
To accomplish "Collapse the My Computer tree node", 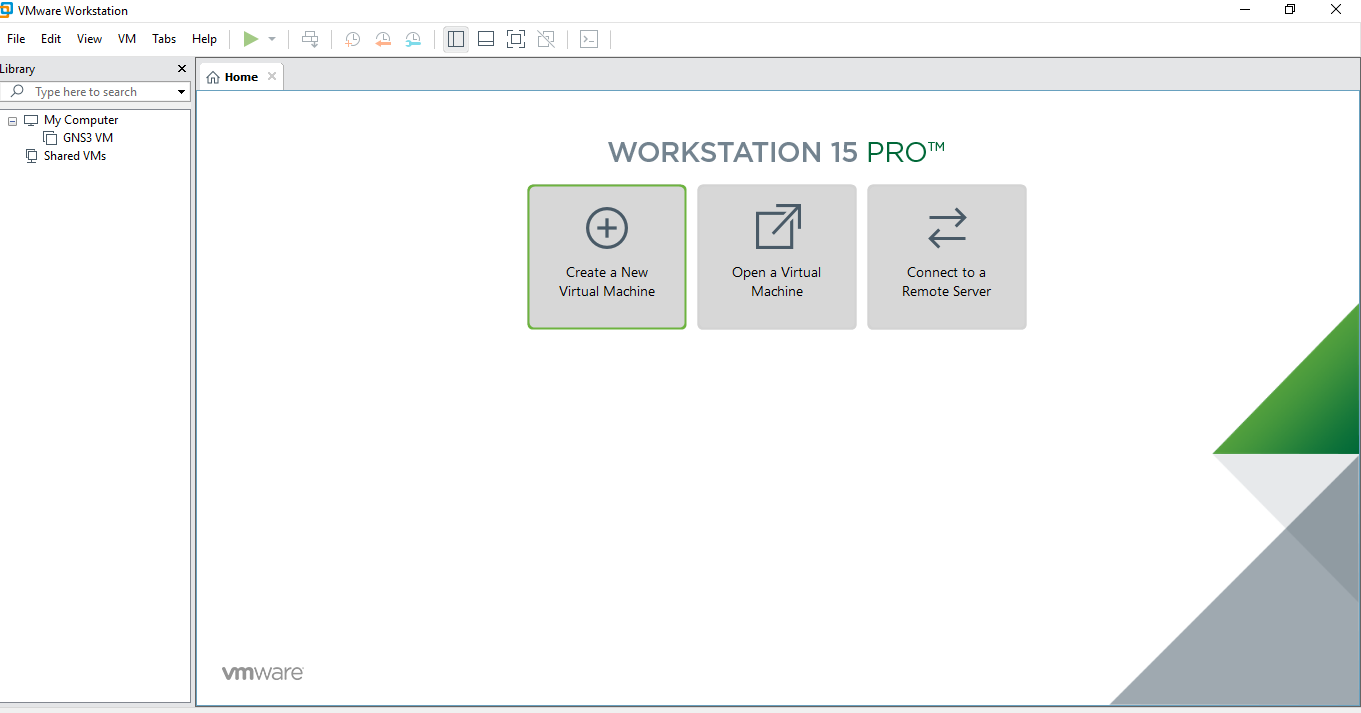I will (x=12, y=119).
